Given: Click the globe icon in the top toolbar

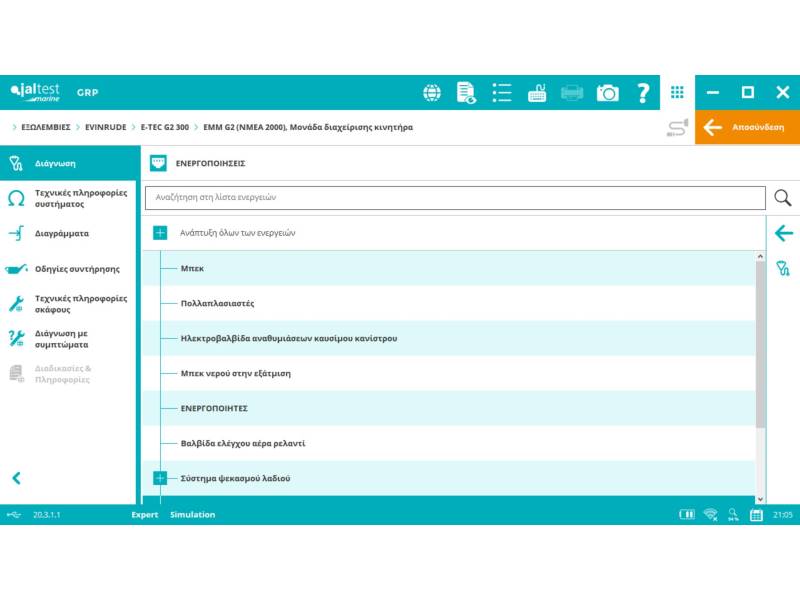Looking at the screenshot, I should point(432,93).
